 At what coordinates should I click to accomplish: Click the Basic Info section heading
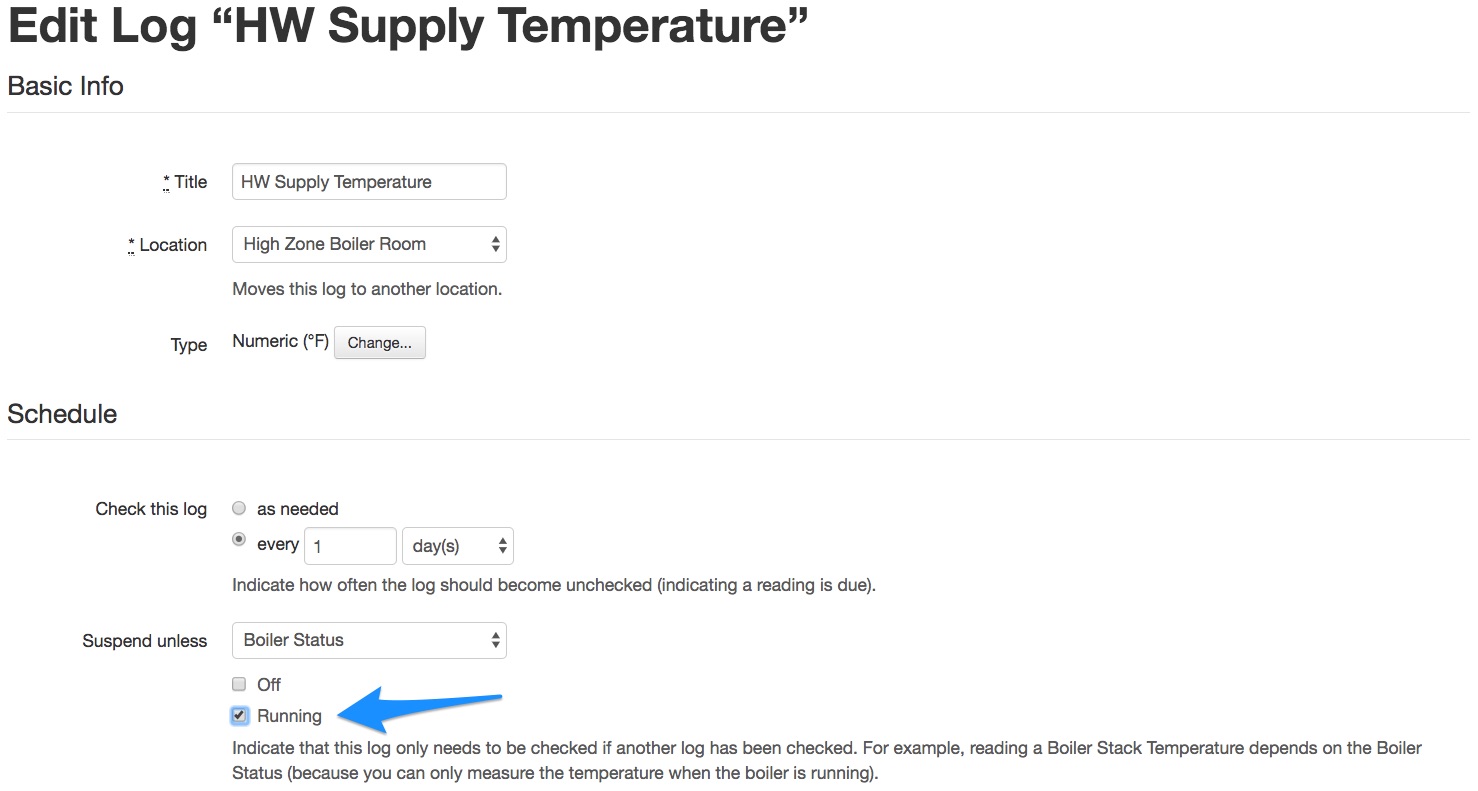coord(66,86)
